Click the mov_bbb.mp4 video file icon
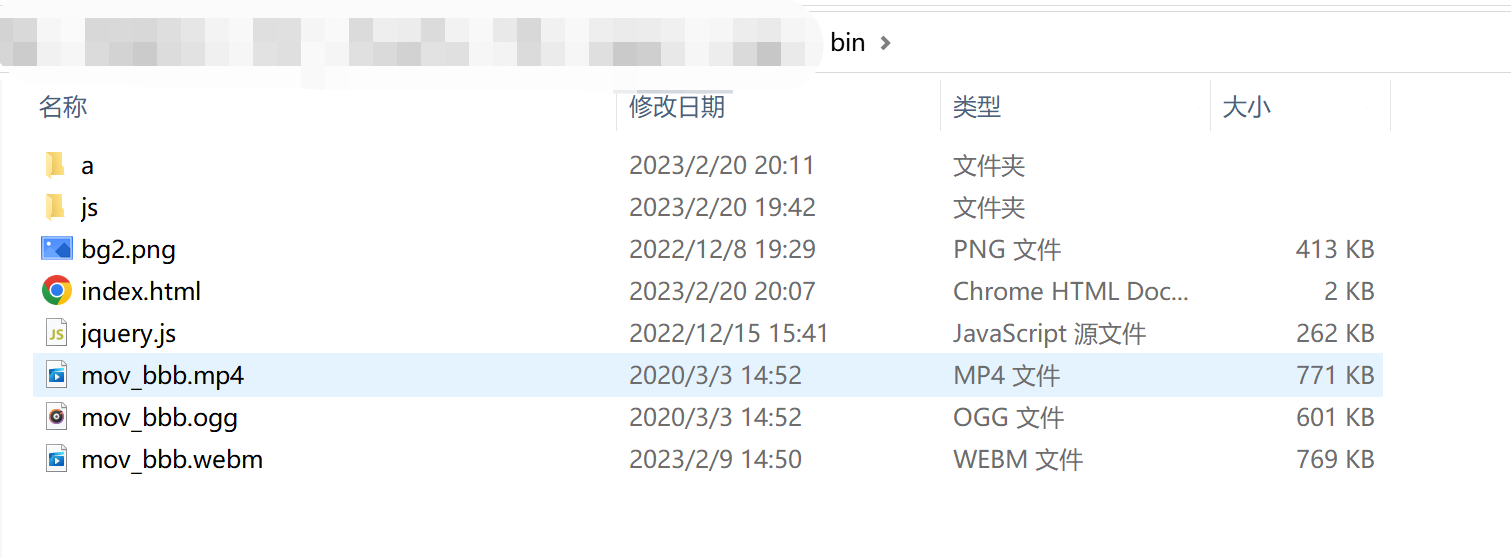This screenshot has width=1511, height=558. [x=56, y=375]
